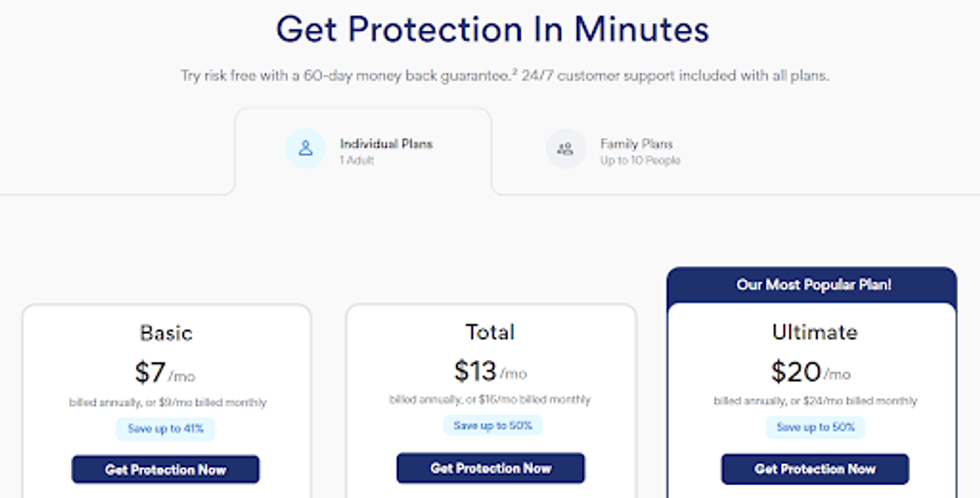Click the Our Most Popular Plan banner
The image size is (980, 498).
coord(814,285)
